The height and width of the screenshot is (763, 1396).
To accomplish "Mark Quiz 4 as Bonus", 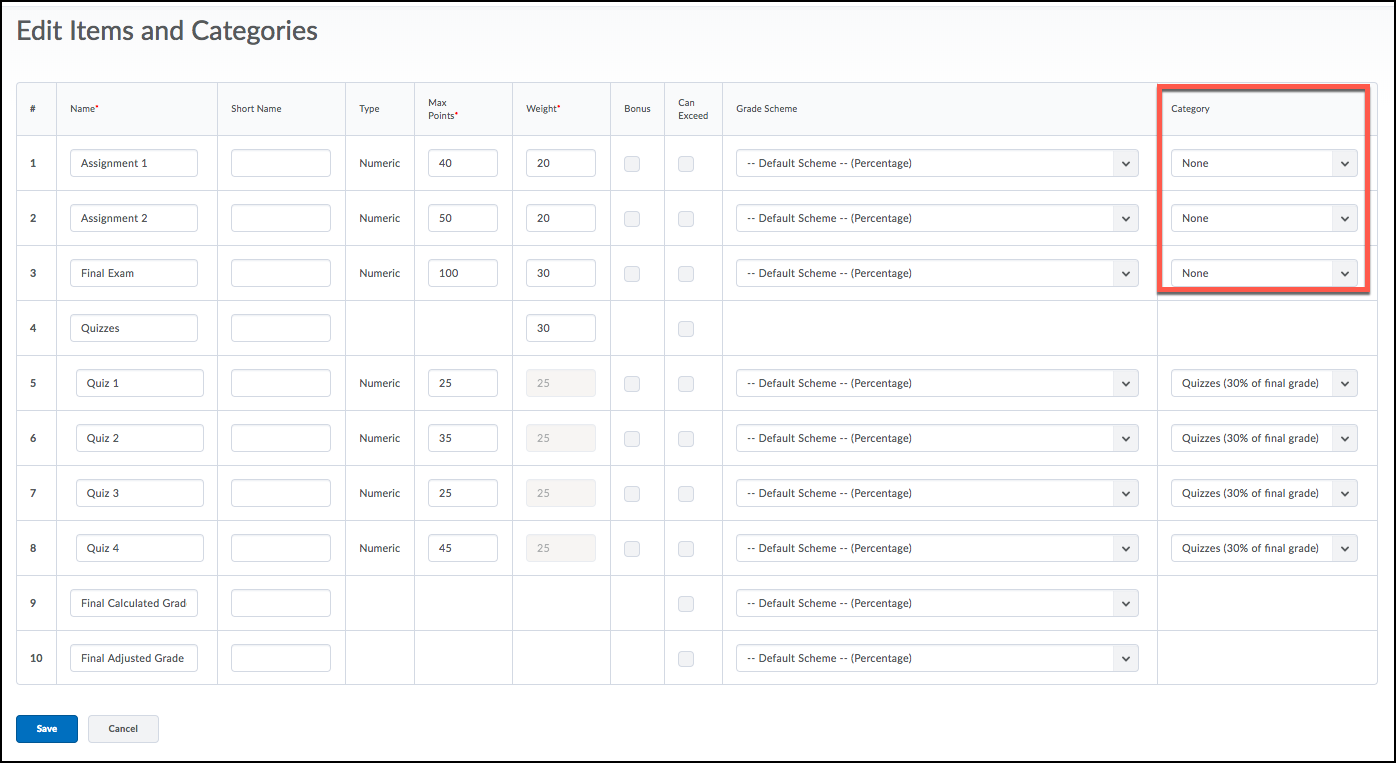I will (632, 549).
